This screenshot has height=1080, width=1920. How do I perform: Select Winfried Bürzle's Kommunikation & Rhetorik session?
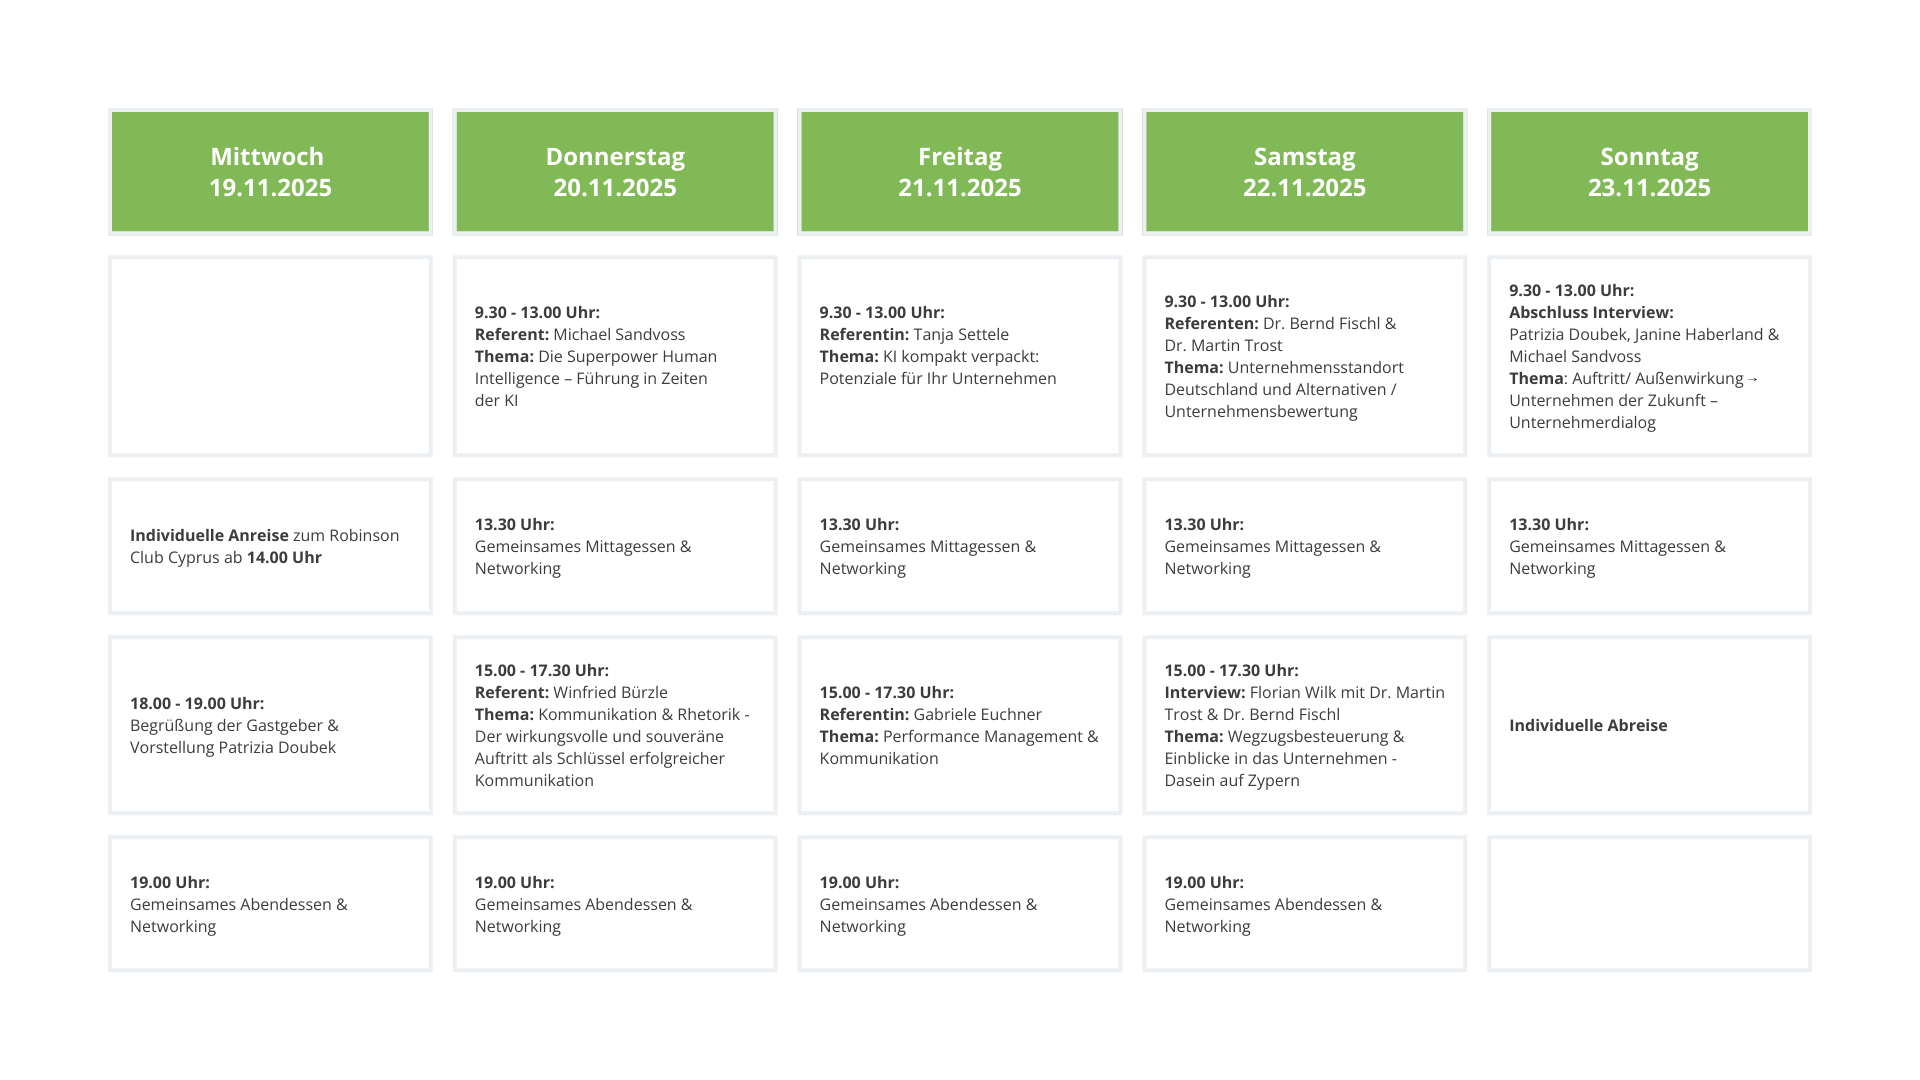coord(615,725)
